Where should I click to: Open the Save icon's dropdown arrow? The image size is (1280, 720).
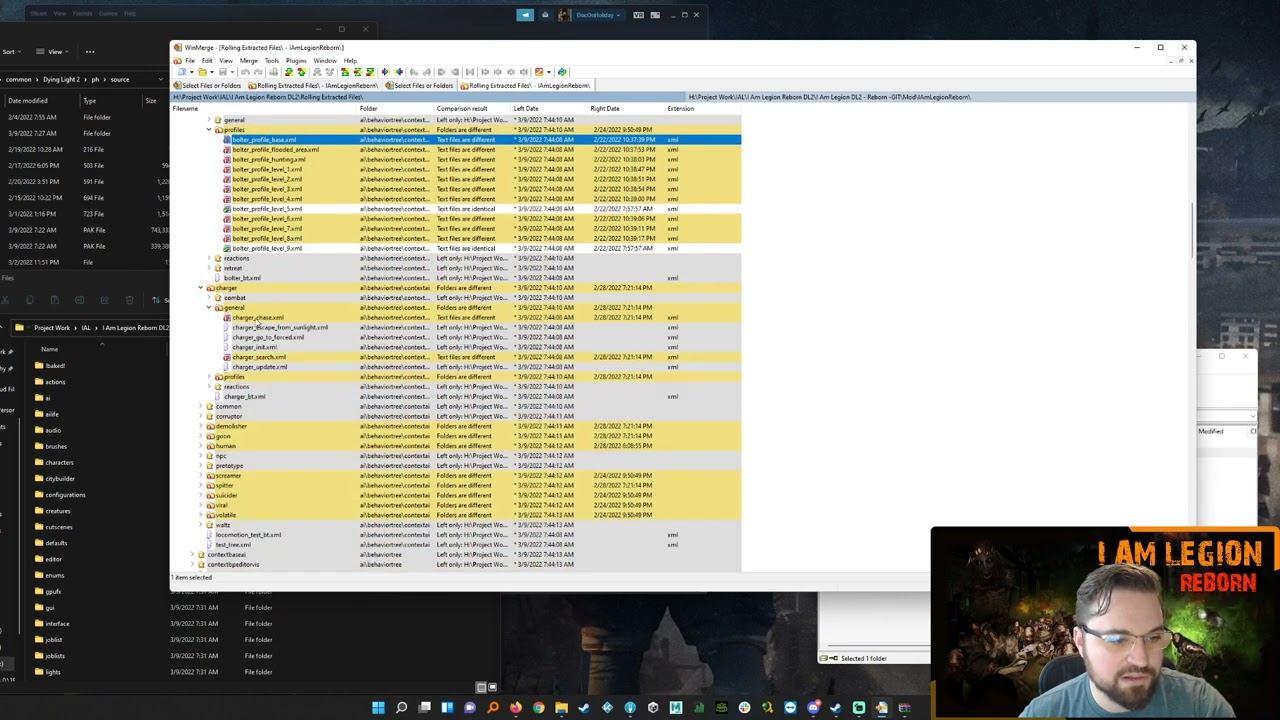(230, 72)
